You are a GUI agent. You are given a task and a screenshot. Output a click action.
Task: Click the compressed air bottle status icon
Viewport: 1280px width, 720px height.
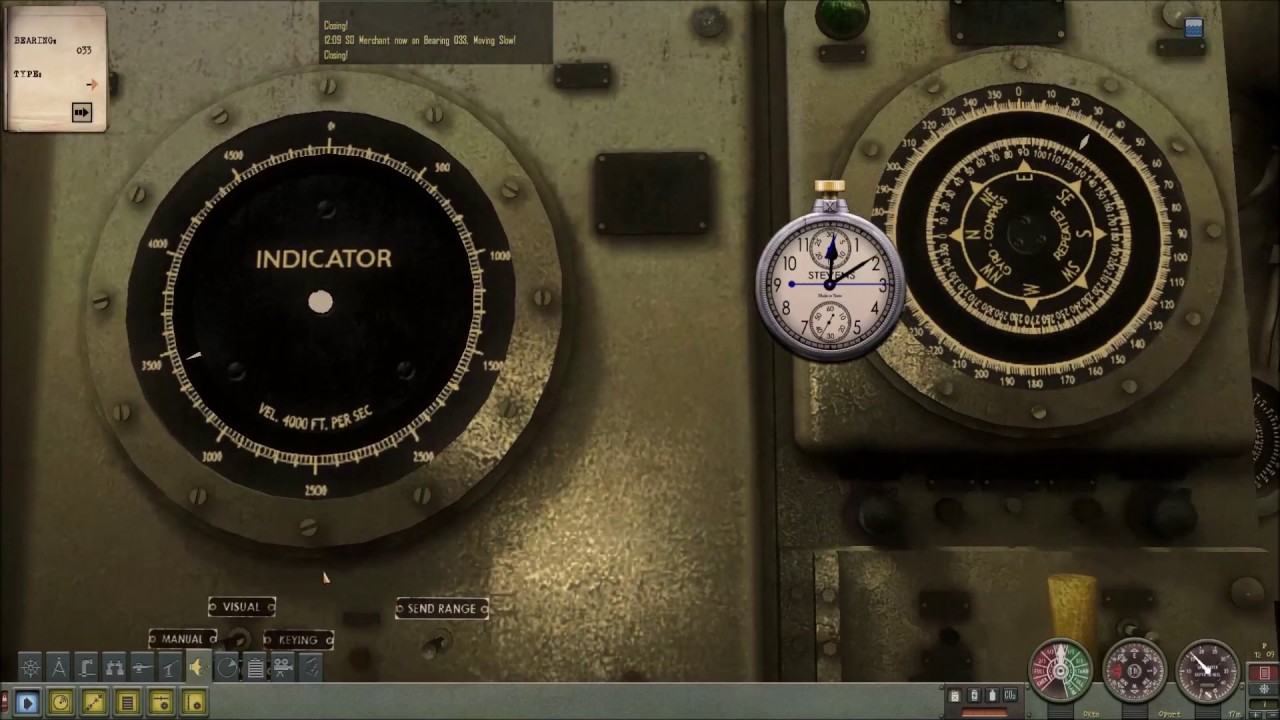coord(992,695)
